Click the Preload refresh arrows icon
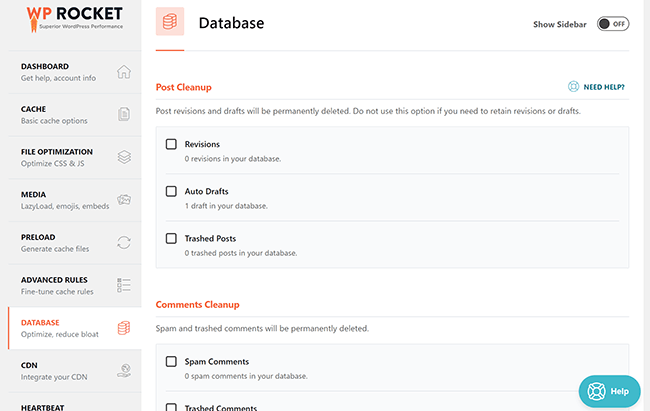Image resolution: width=650 pixels, height=411 pixels. pyautogui.click(x=124, y=242)
